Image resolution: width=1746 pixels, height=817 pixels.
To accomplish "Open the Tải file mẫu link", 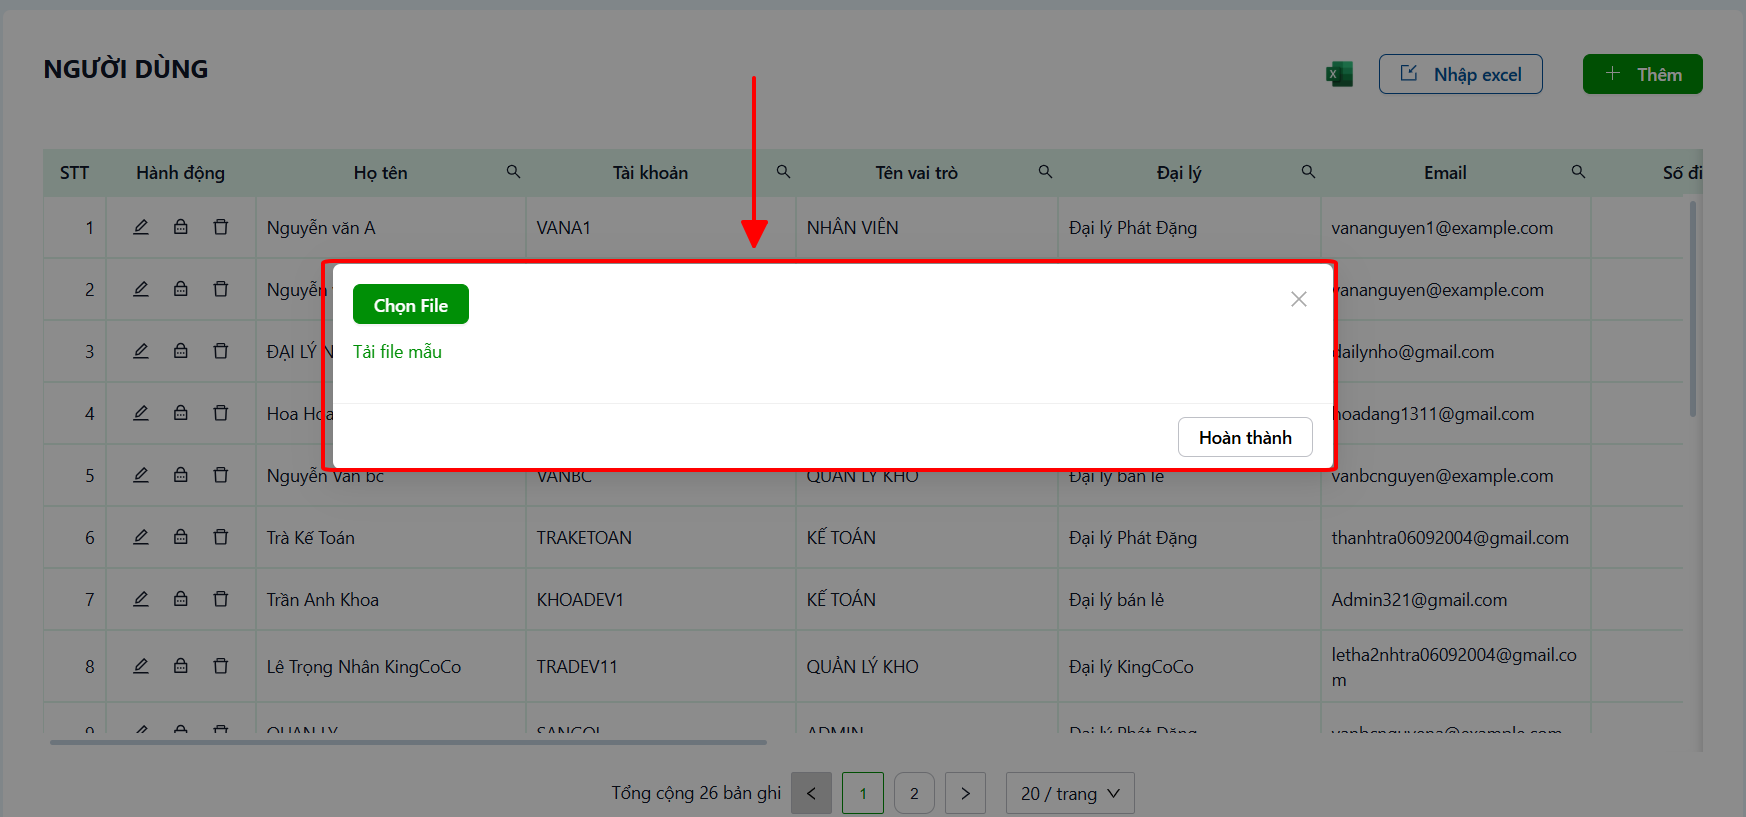I will [397, 352].
